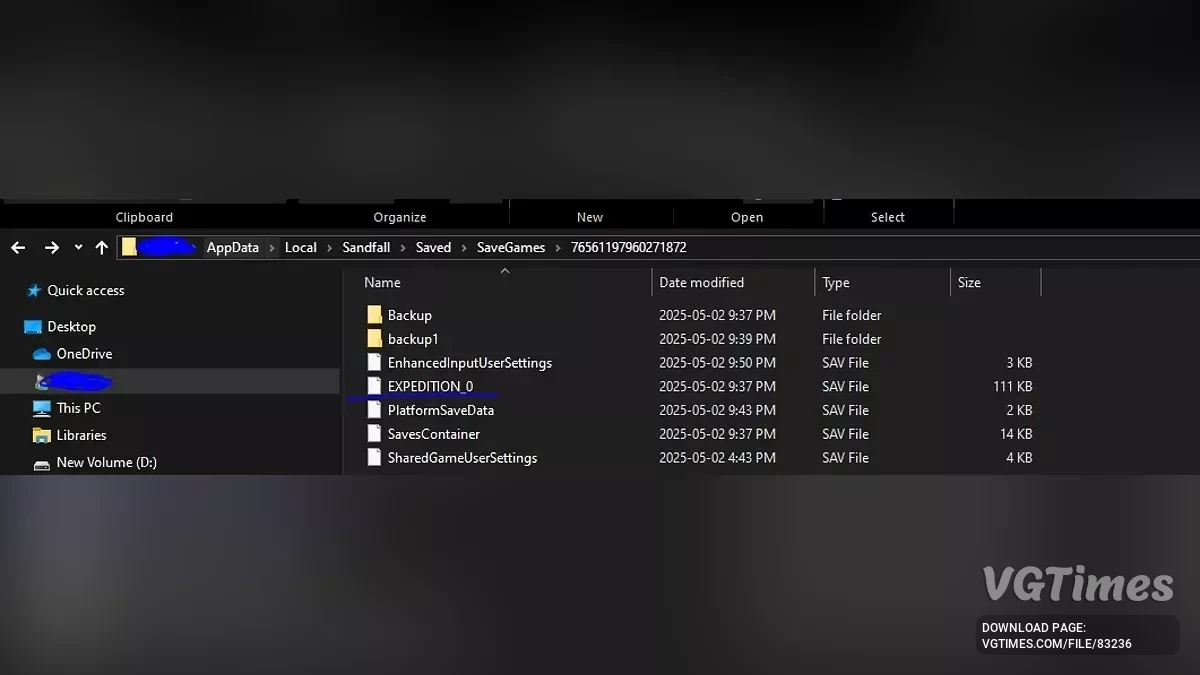Viewport: 1200px width, 675px height.
Task: Select Desktop in the navigation pane
Action: (71, 327)
